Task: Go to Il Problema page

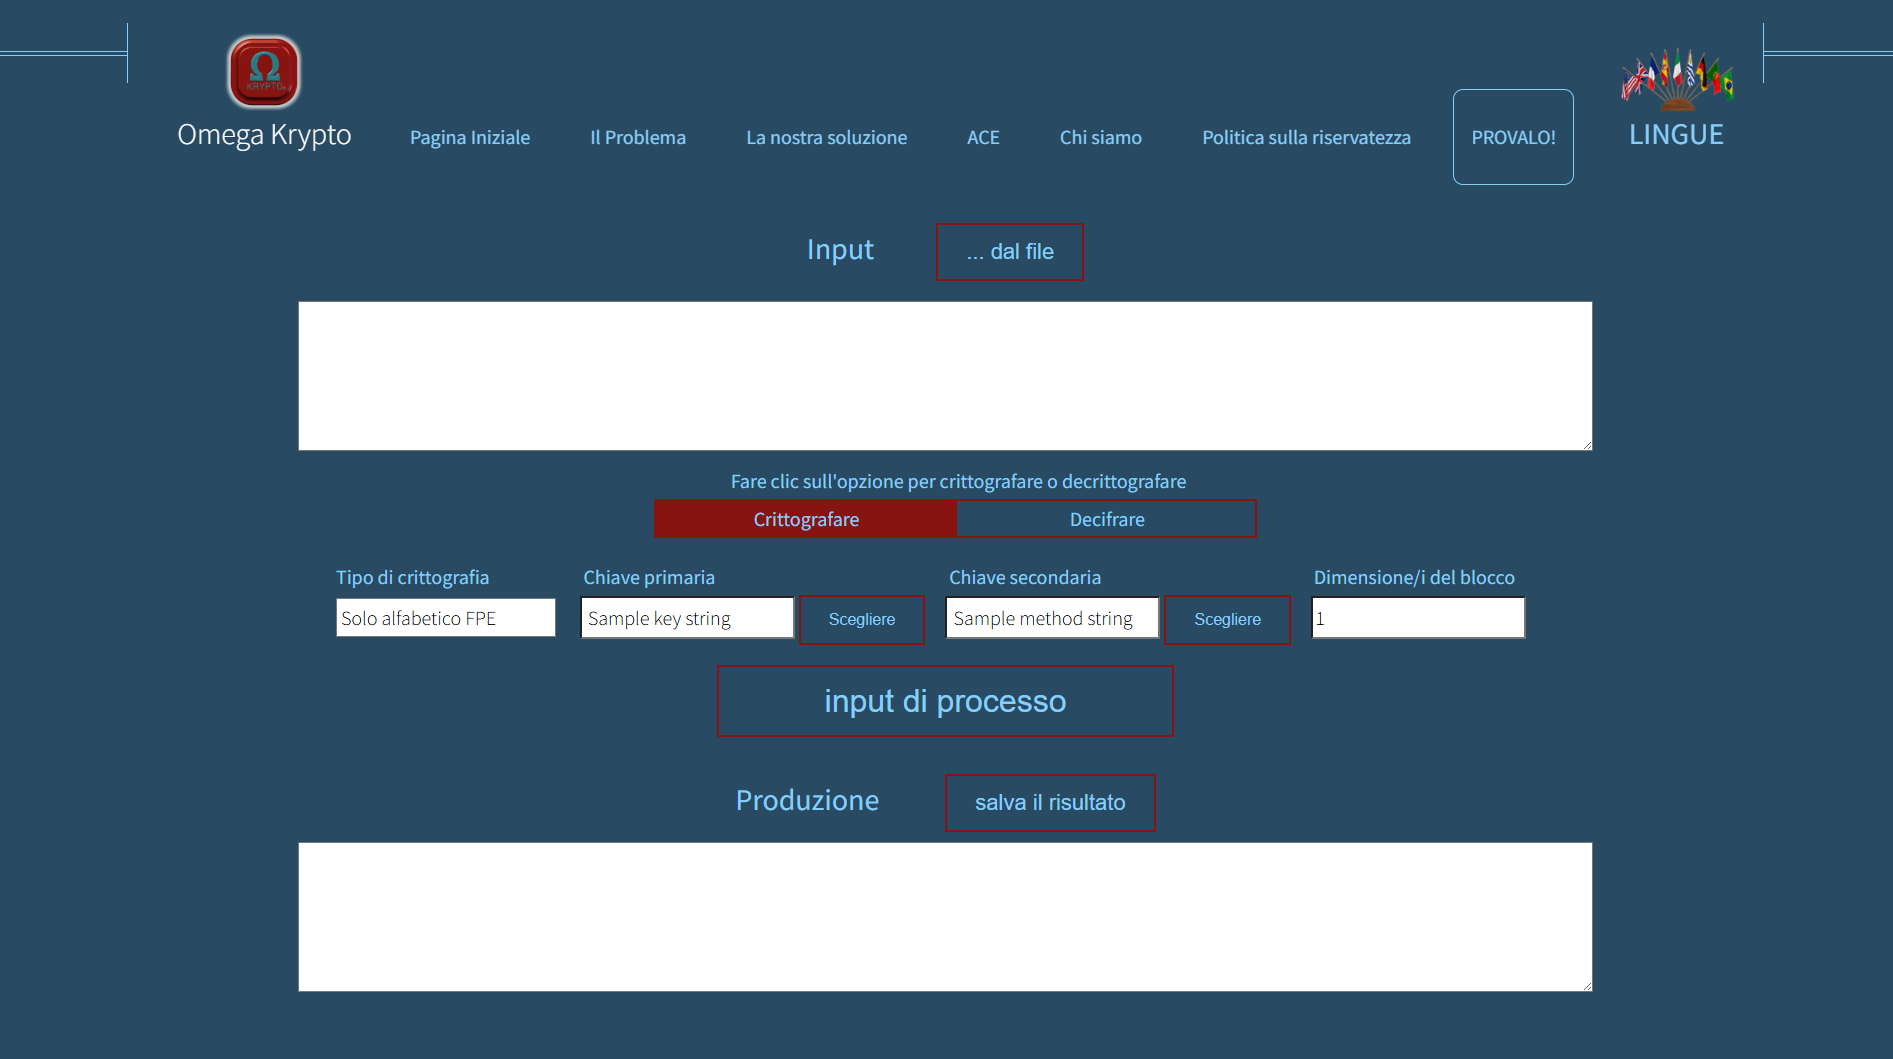Action: 638,138
